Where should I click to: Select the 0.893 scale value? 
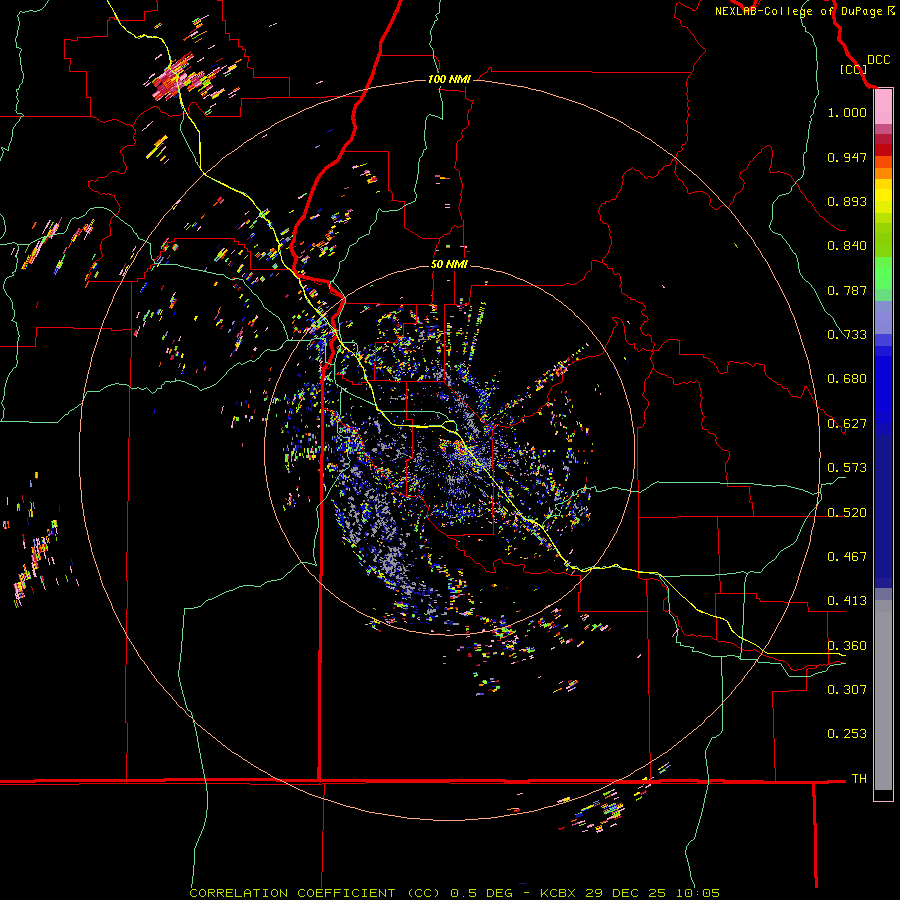pos(847,201)
